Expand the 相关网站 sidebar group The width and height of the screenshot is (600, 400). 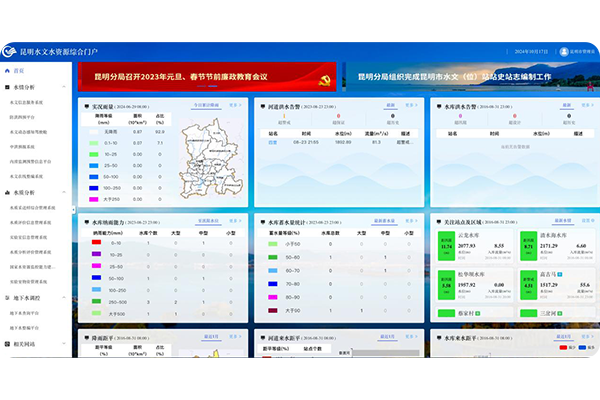coord(66,343)
